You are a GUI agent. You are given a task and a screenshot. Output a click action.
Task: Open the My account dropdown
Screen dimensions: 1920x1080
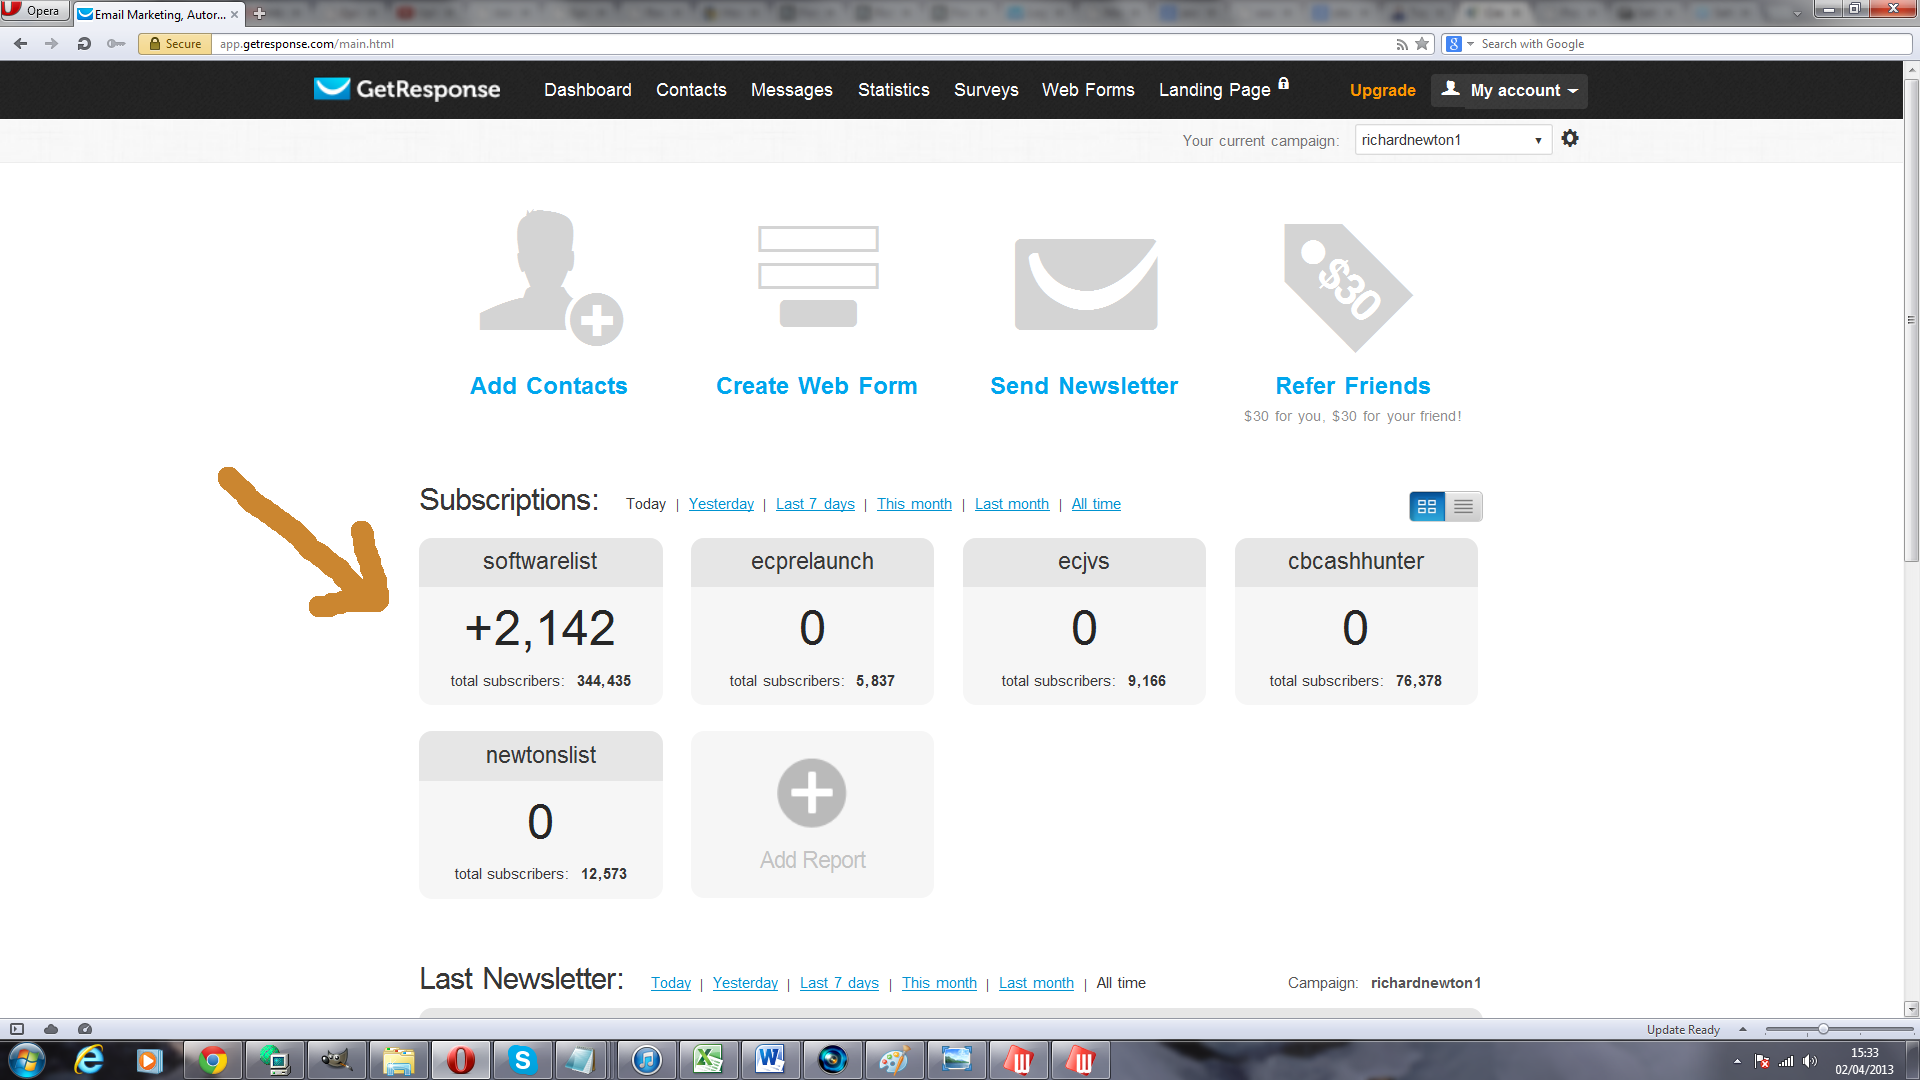(x=1509, y=90)
